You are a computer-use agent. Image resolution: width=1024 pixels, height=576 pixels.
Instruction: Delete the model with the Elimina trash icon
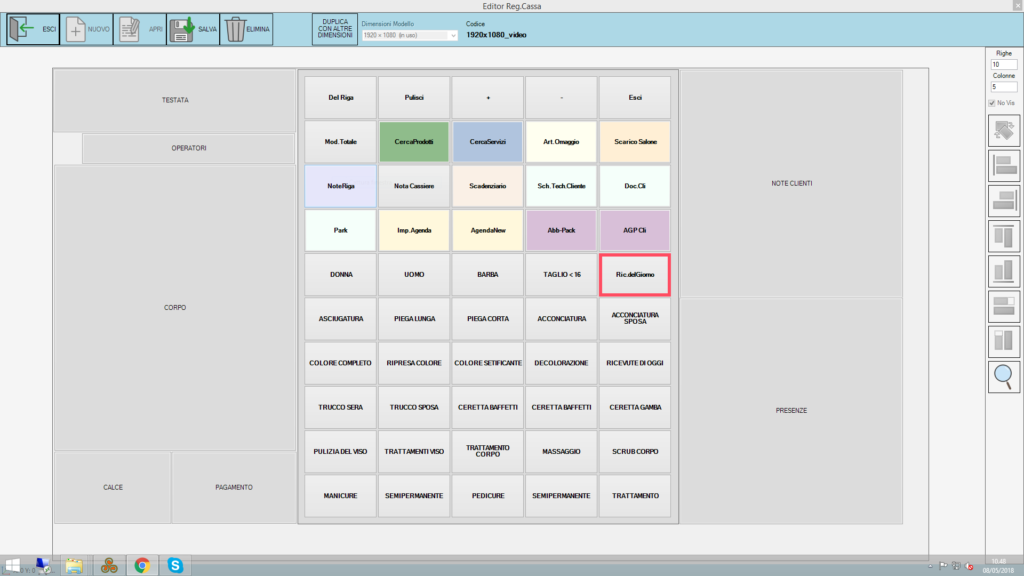245,29
